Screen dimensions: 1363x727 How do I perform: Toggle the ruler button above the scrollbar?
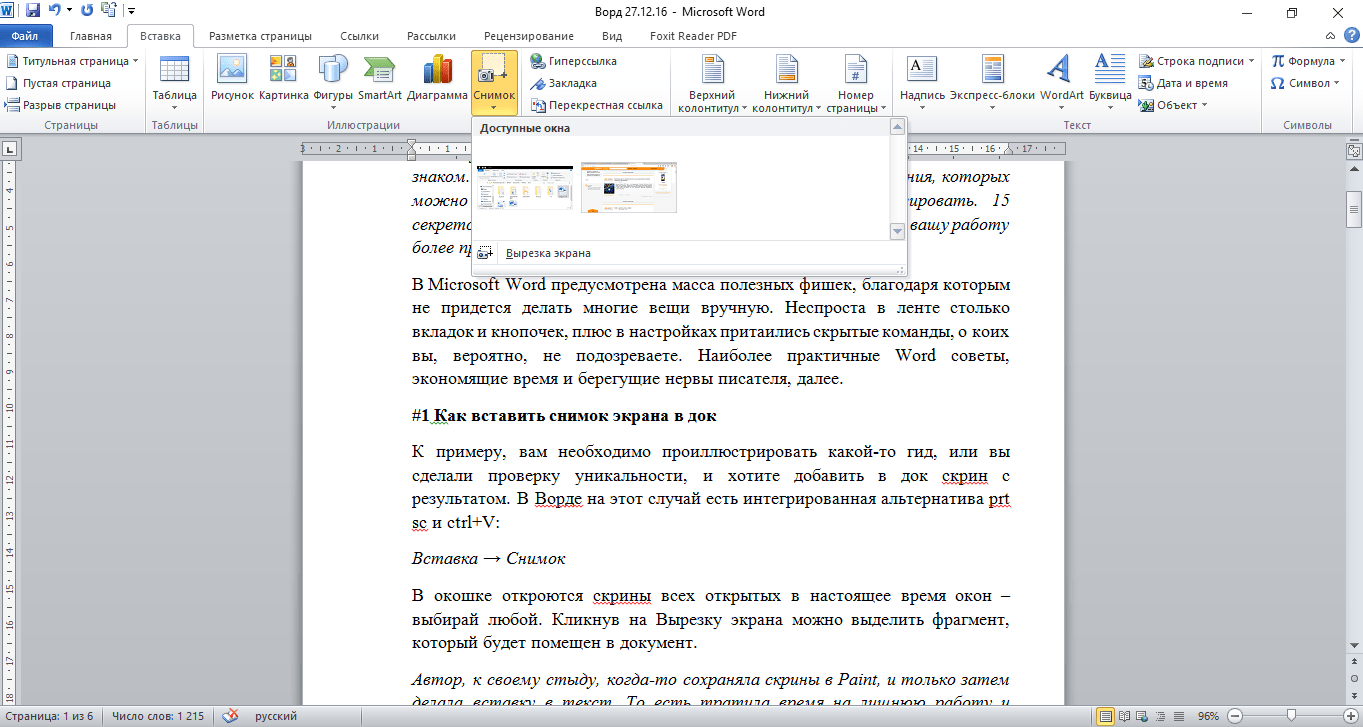coord(1354,151)
